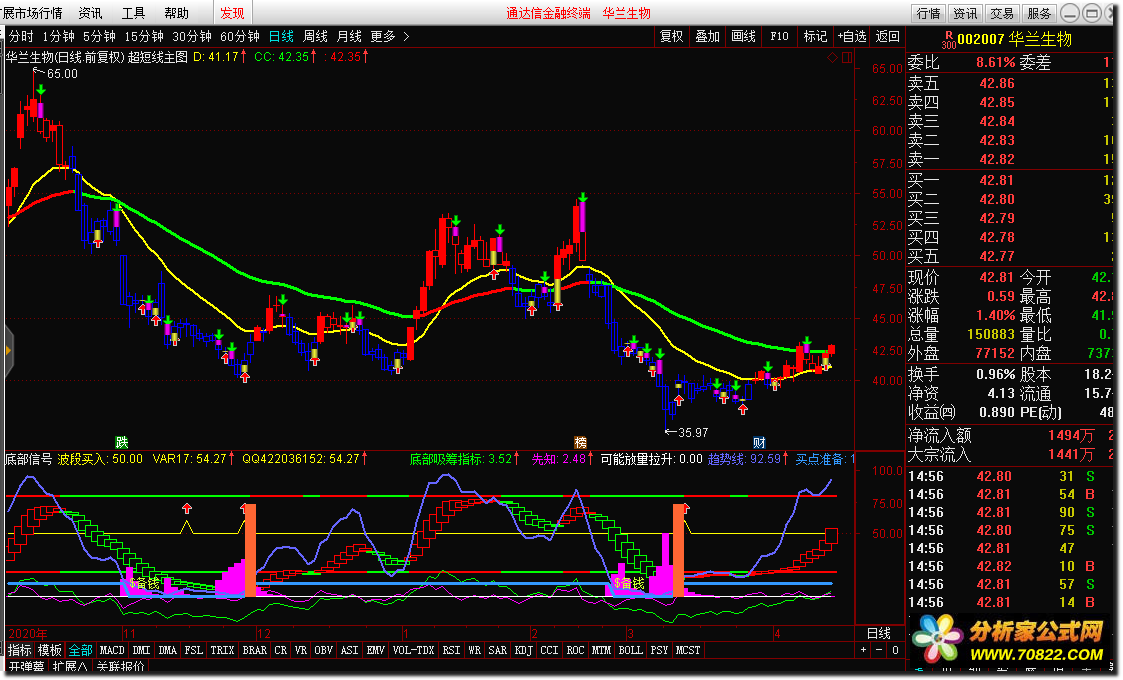The width and height of the screenshot is (1123, 680).
Task: Click the 备钱 label on the right indicator
Action: tap(629, 584)
